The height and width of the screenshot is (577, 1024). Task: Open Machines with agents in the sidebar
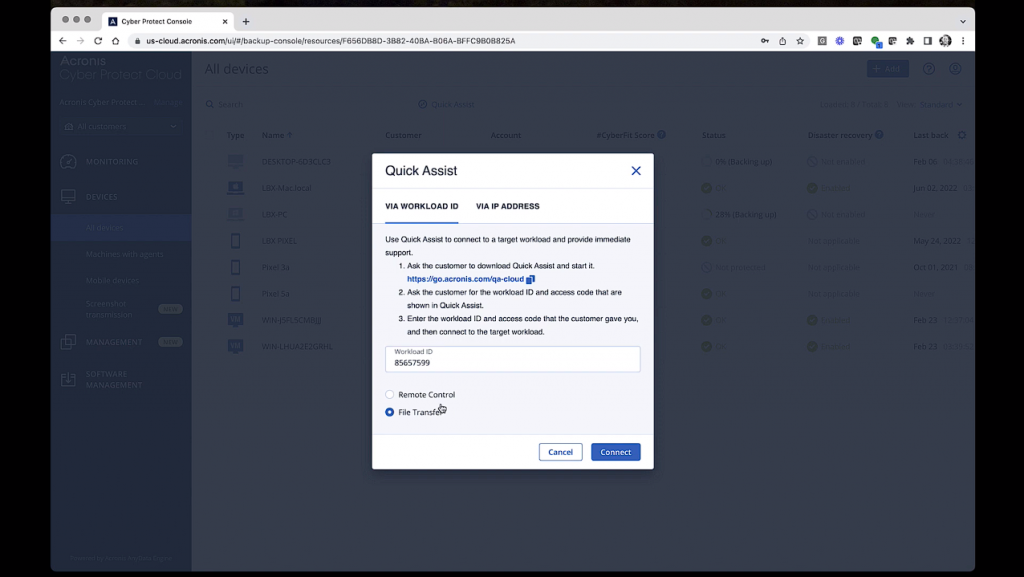(x=124, y=254)
